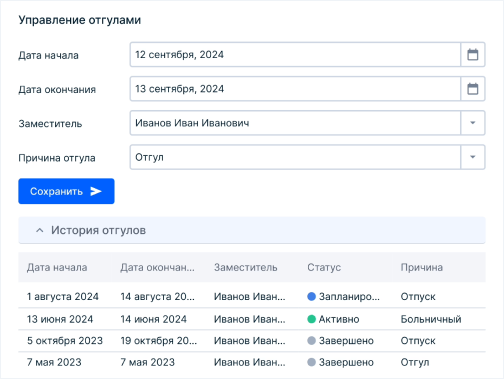Click the Запланиро... status text
504x379 pixels.
(349, 296)
